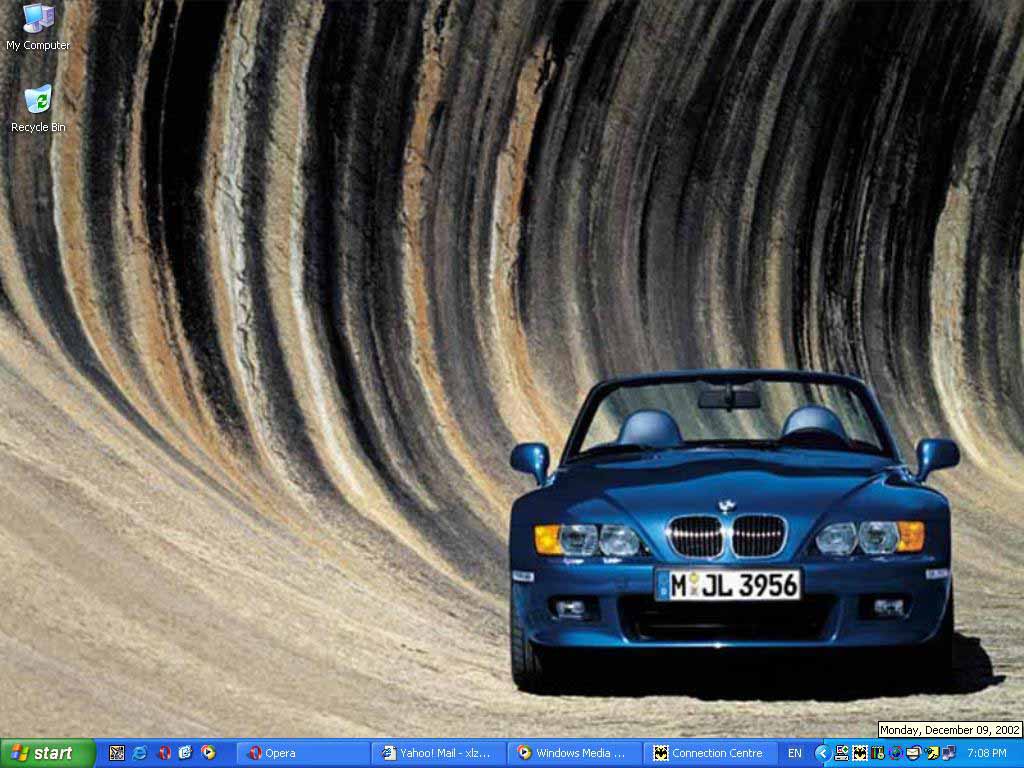Click the 7:08 PM taskbar clock
Viewport: 1024px width, 768px height.
pos(987,753)
